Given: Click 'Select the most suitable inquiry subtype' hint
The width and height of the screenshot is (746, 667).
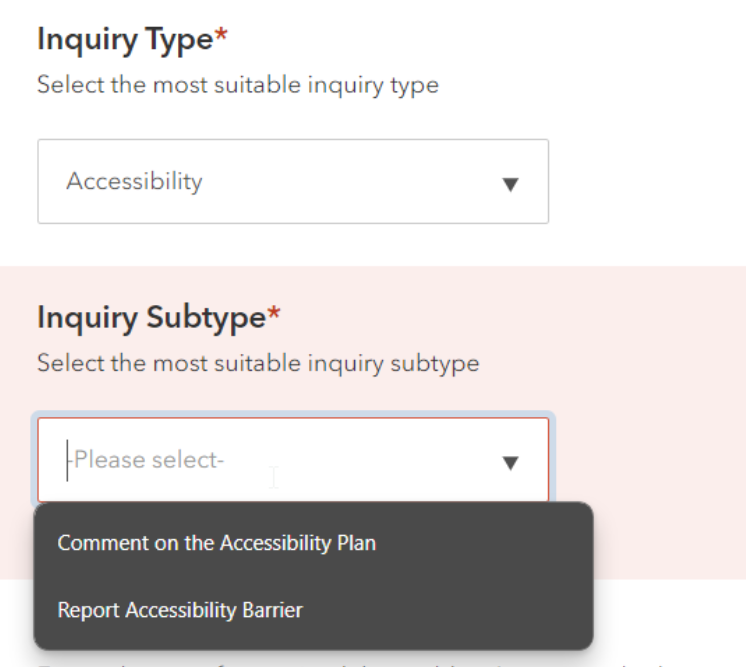Looking at the screenshot, I should click(258, 364).
